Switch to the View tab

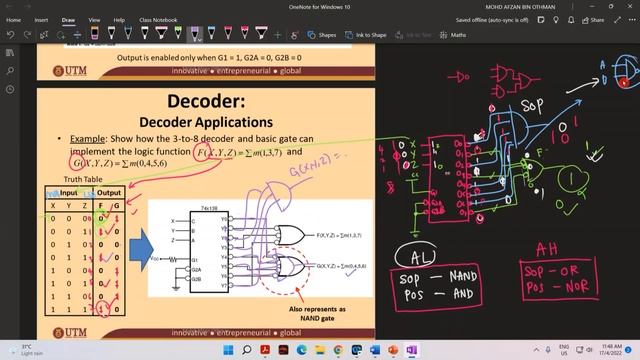tap(94, 20)
